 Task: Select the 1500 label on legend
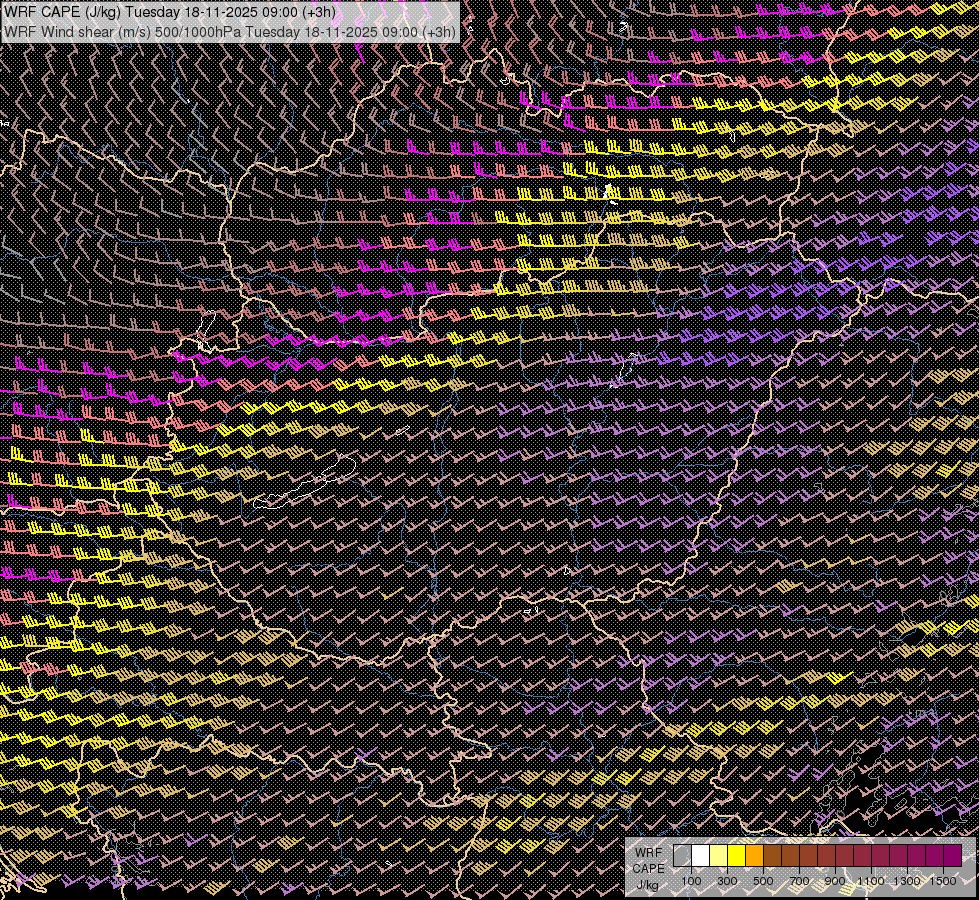(x=943, y=881)
